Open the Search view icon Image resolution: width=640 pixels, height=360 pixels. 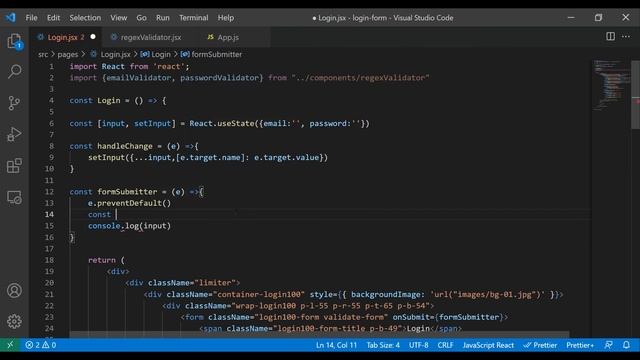(14, 71)
